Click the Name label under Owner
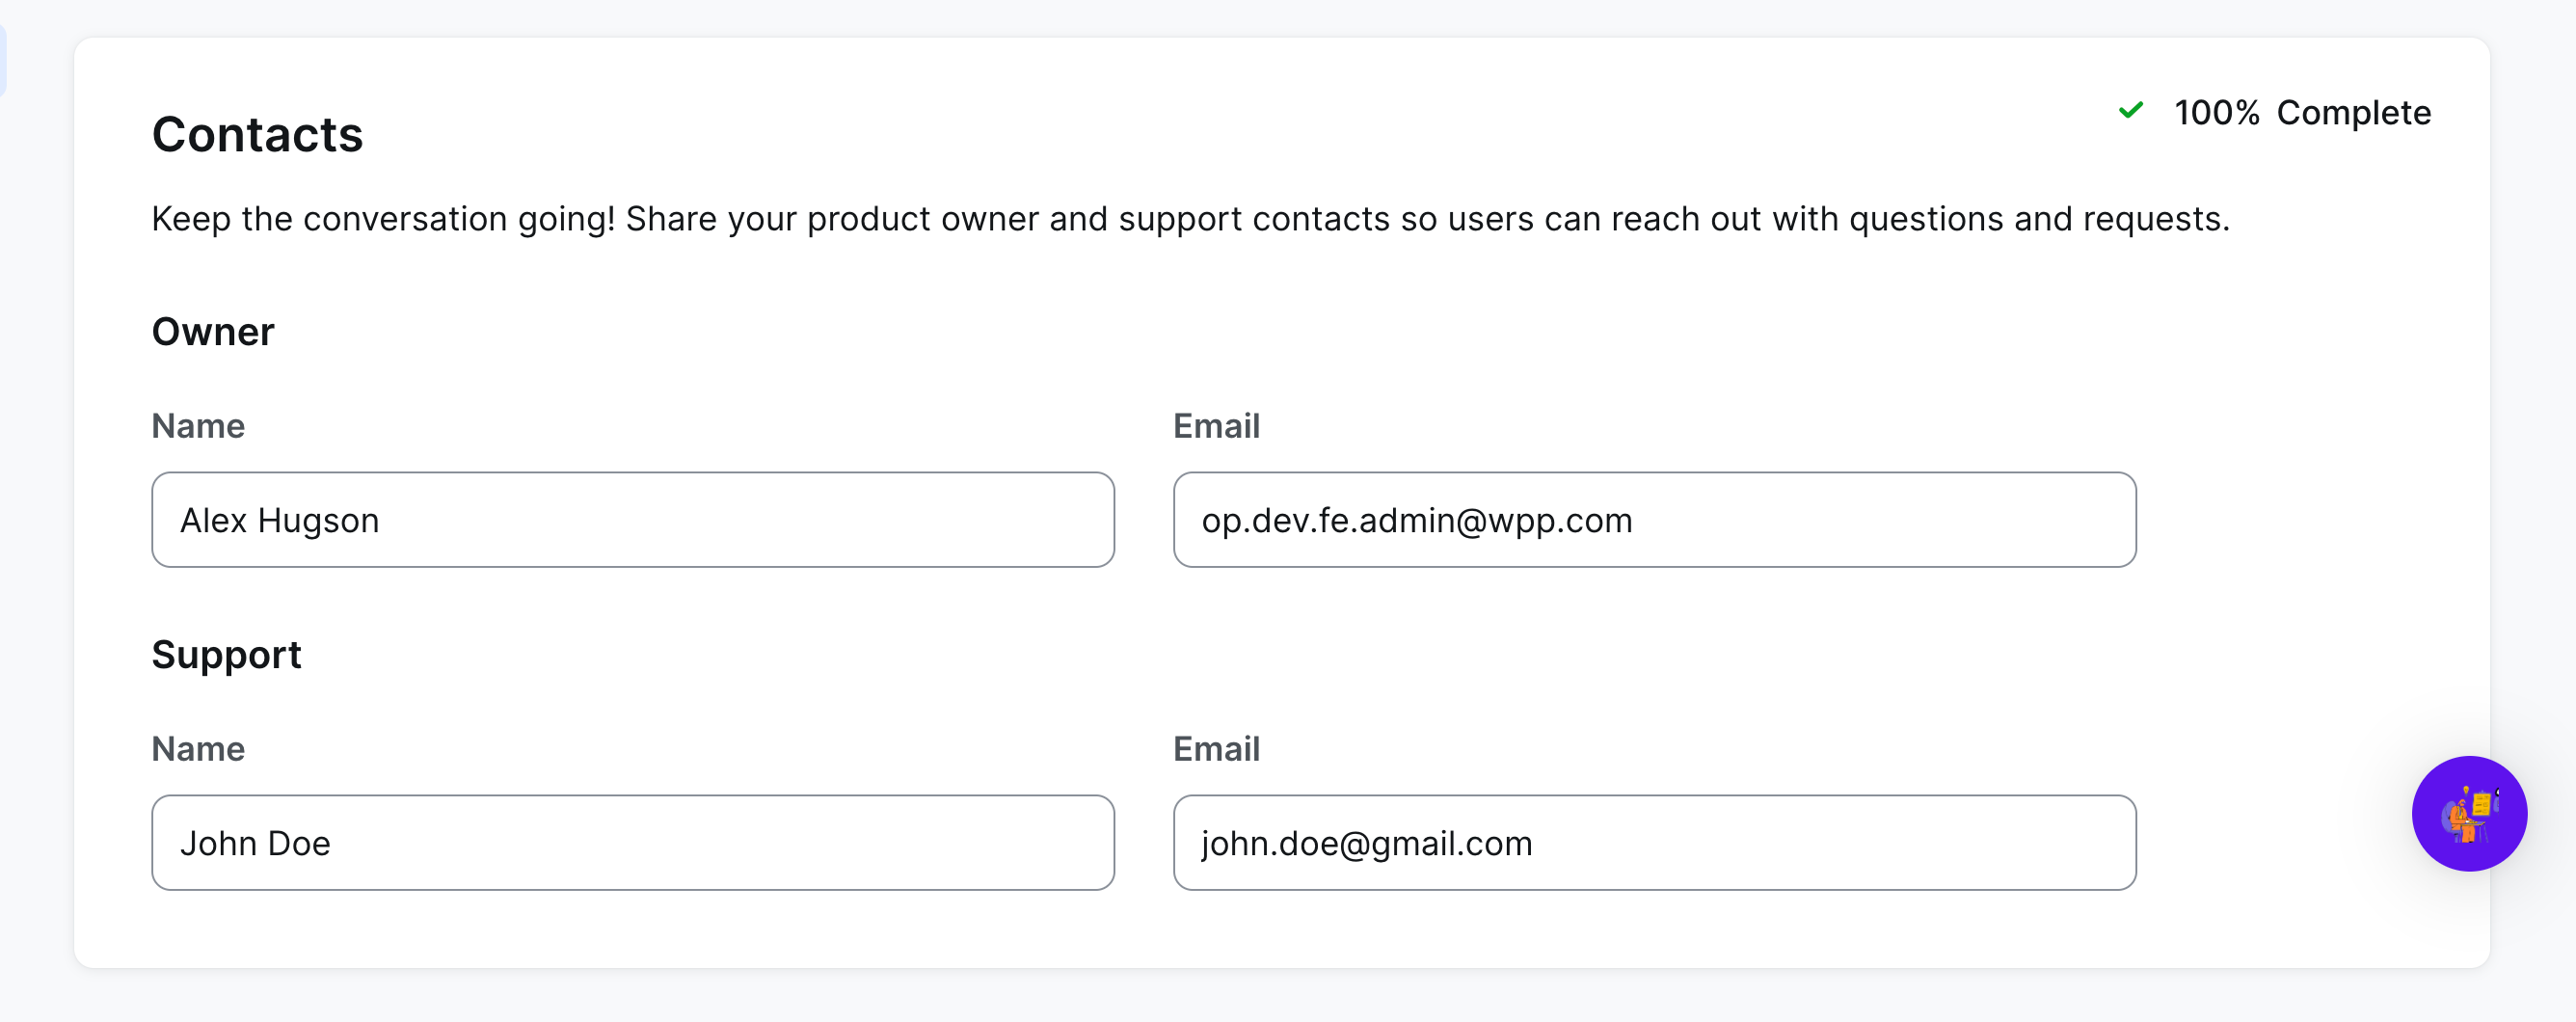2576x1022 pixels. point(198,426)
